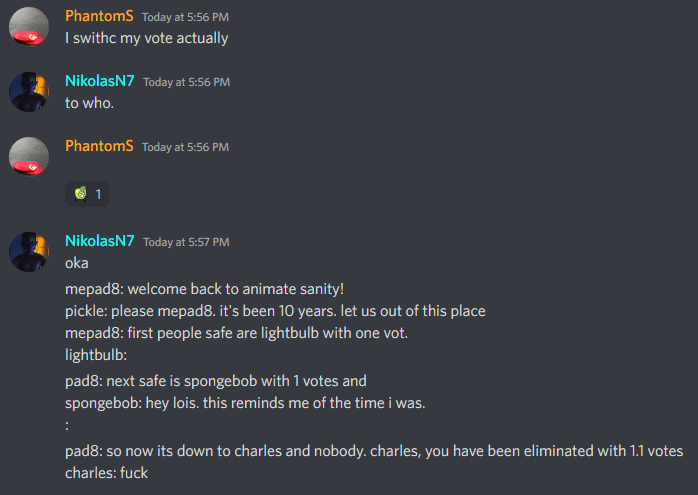This screenshot has height=495, width=698.
Task: Click timestamp on PhantomS's vote-switch message
Action: [185, 17]
